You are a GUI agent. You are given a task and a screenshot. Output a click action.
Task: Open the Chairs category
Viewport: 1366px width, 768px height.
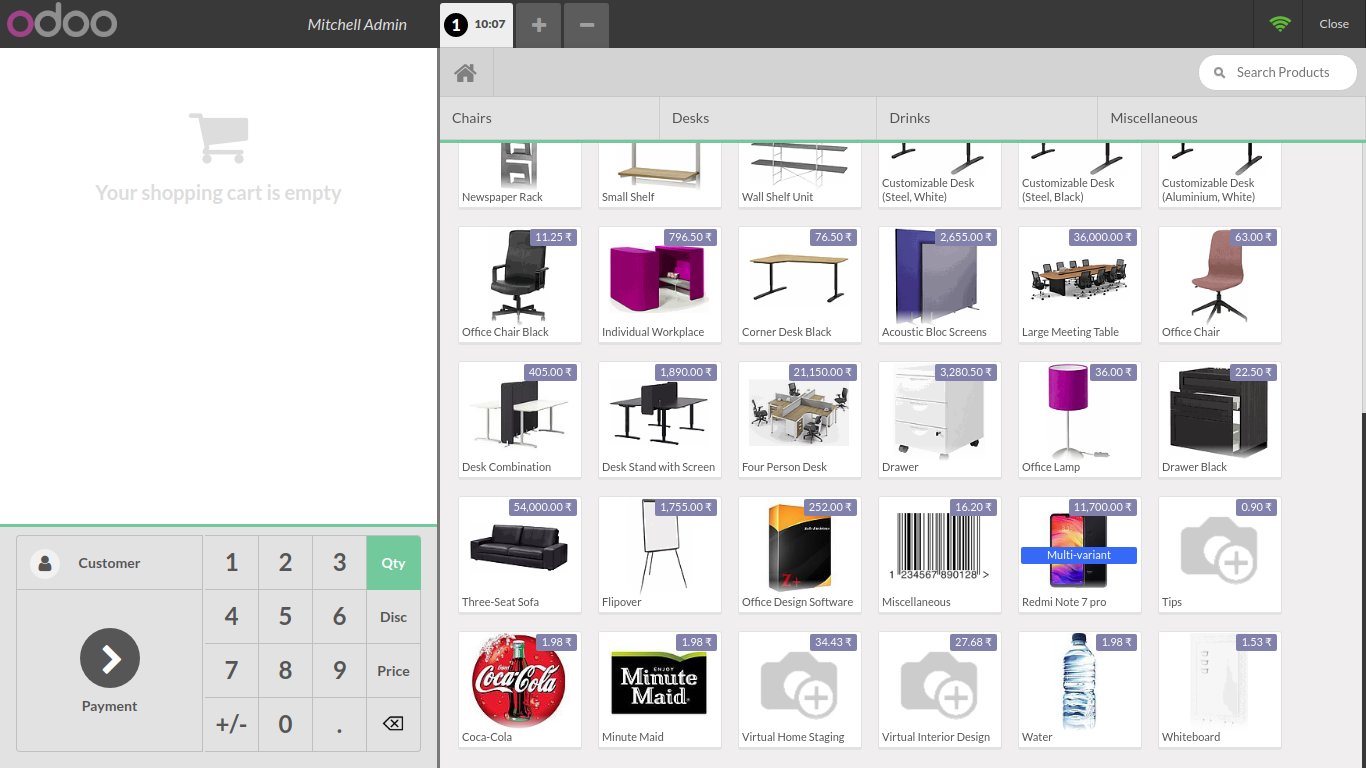pyautogui.click(x=549, y=118)
